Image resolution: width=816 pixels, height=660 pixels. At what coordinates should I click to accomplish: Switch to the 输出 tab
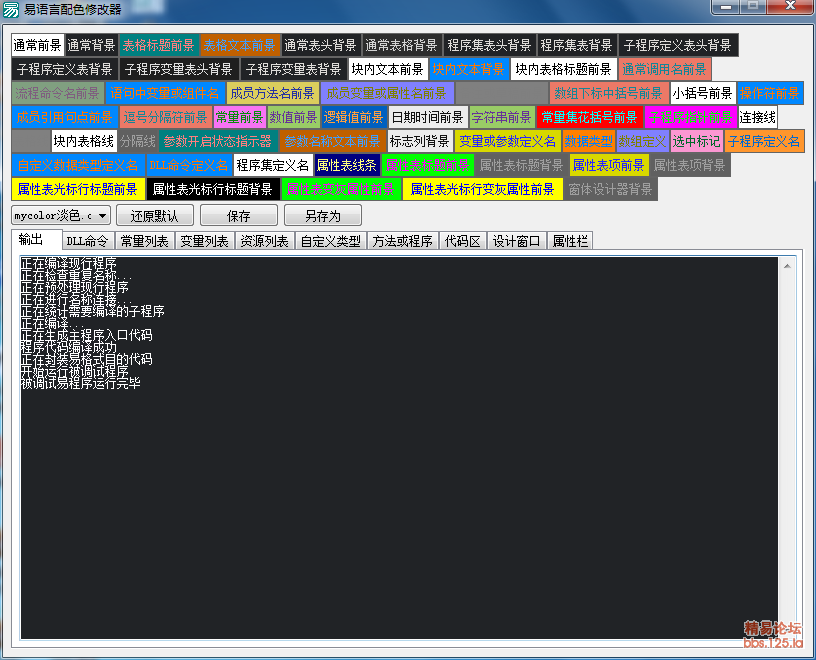coord(36,239)
